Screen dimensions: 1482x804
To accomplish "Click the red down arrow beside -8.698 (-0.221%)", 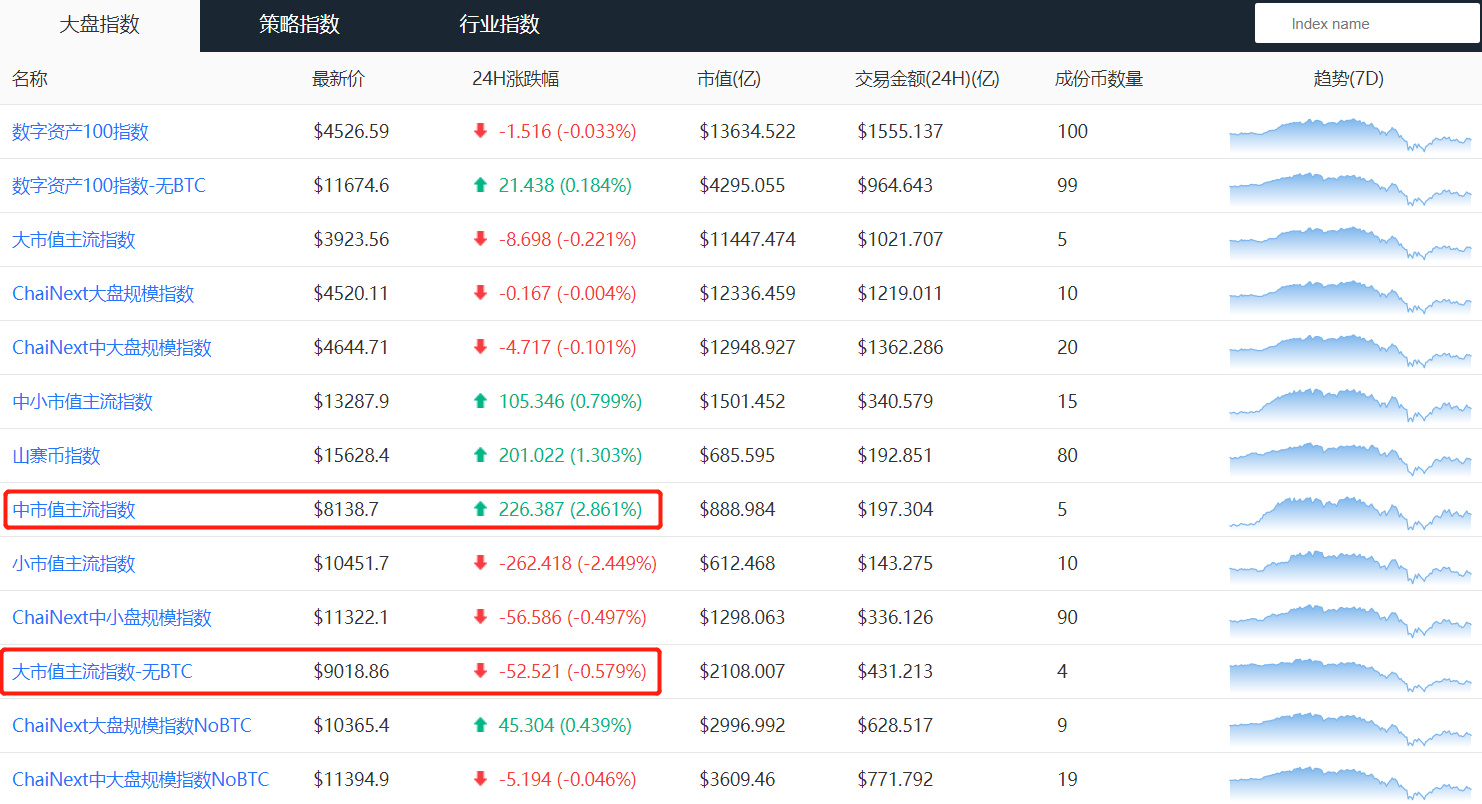I will click(480, 239).
